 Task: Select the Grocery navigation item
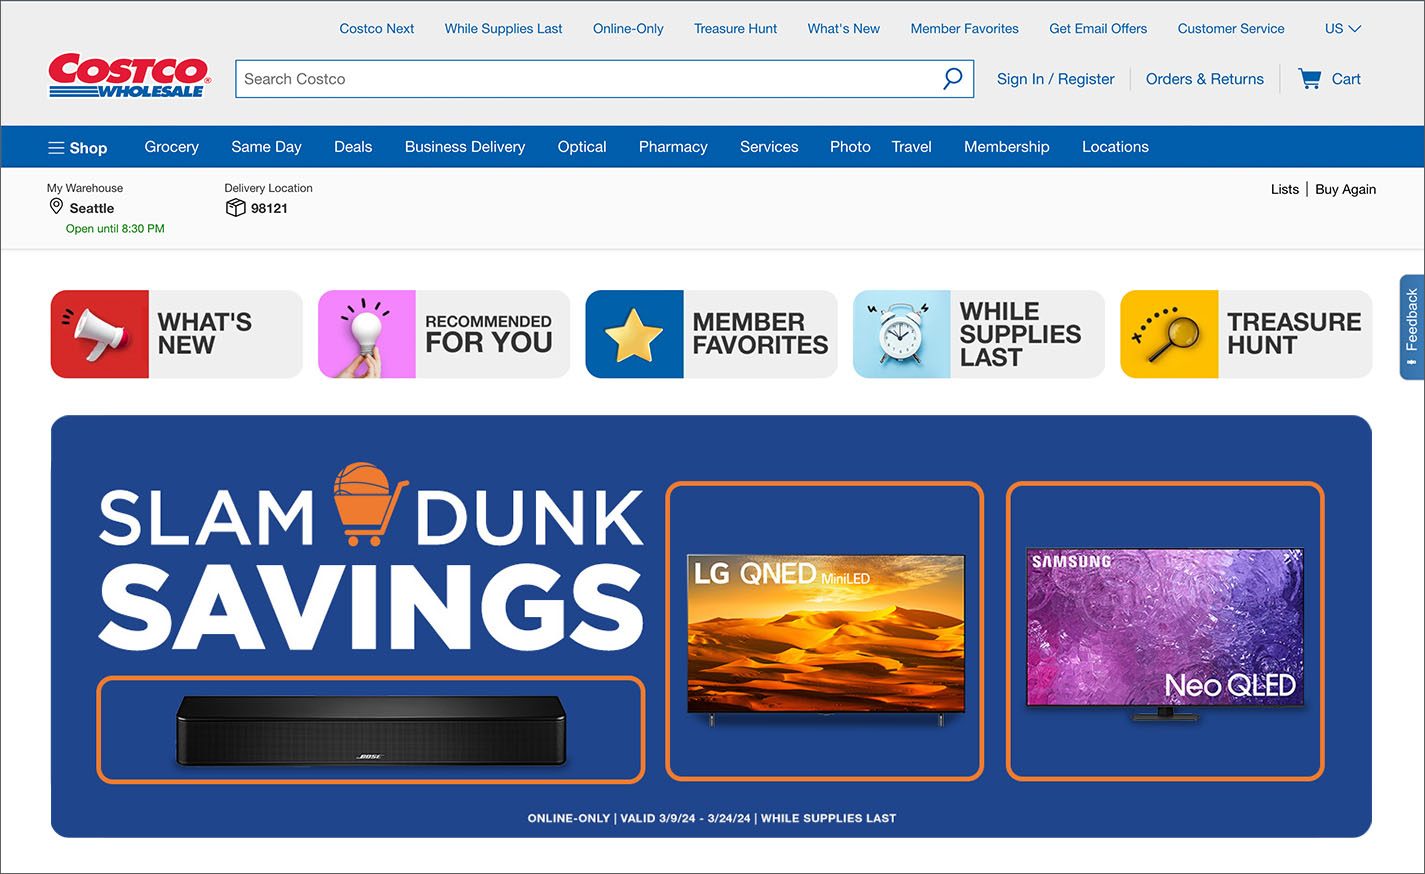171,147
